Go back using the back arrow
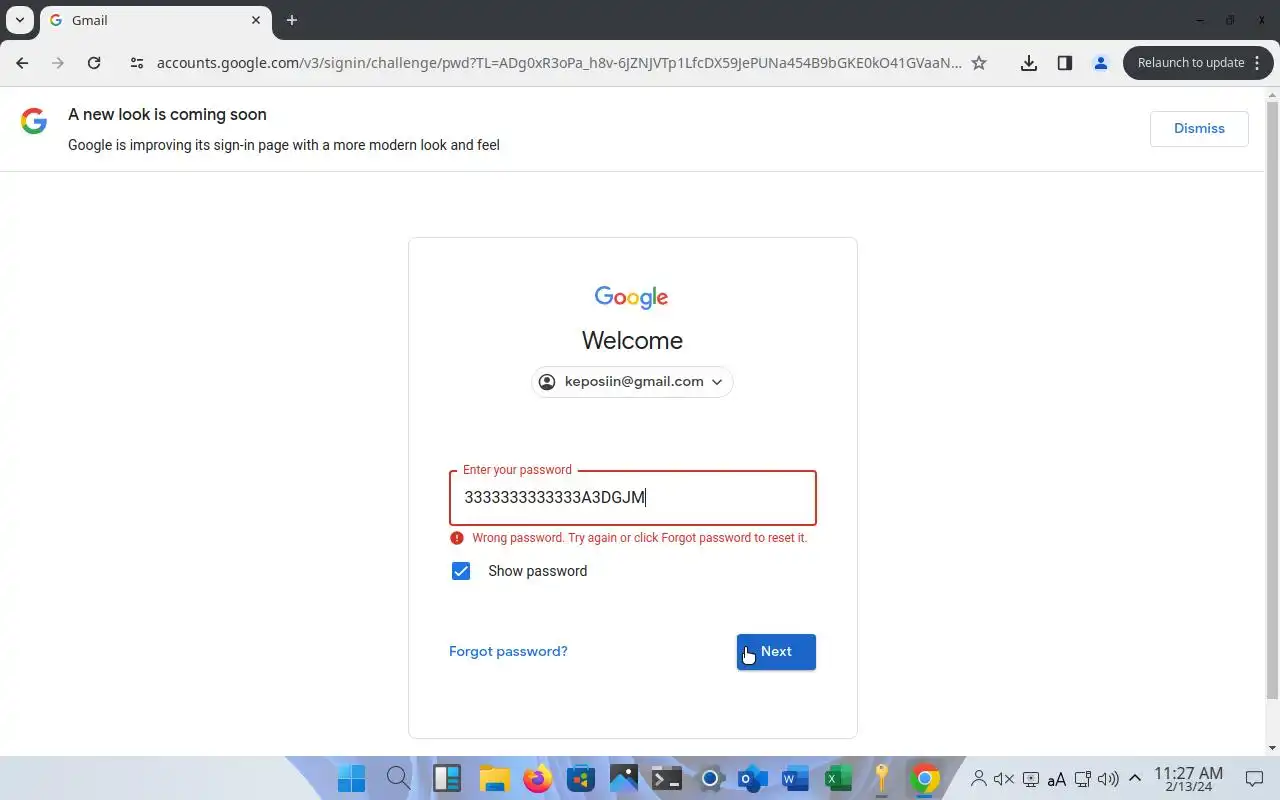This screenshot has height=800, width=1280. [22, 63]
